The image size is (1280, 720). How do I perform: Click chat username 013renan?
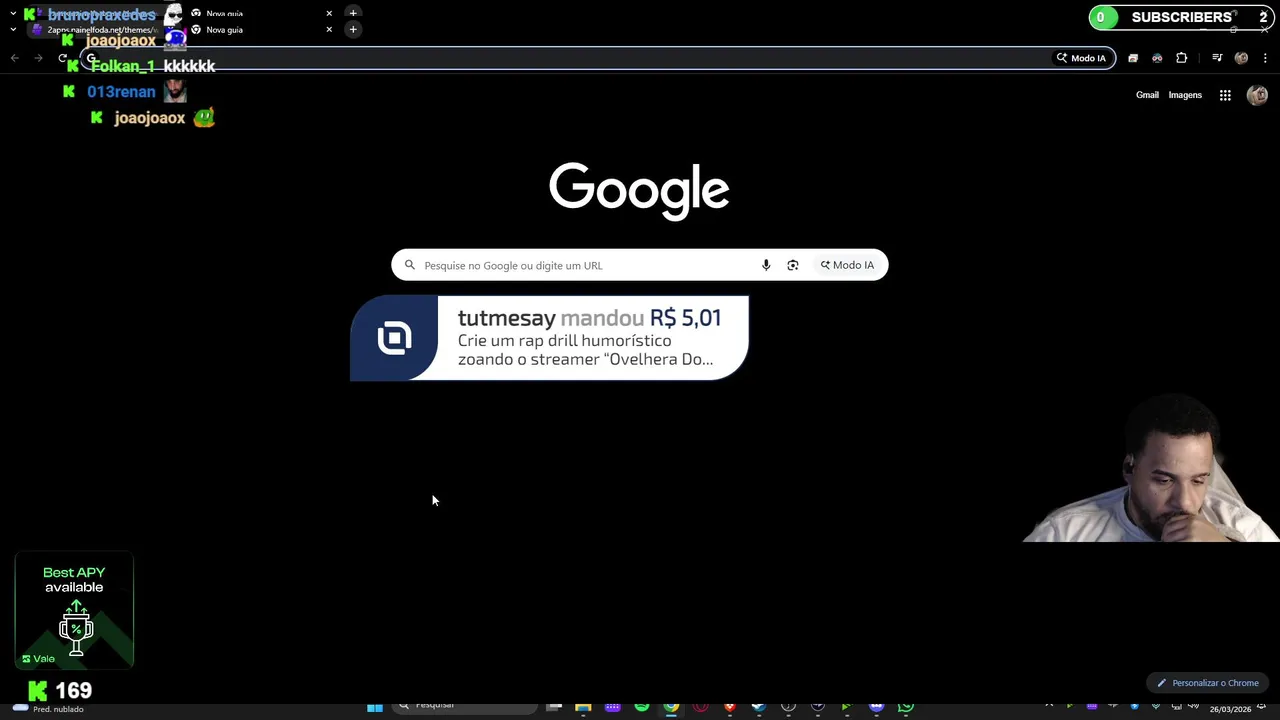tap(121, 92)
